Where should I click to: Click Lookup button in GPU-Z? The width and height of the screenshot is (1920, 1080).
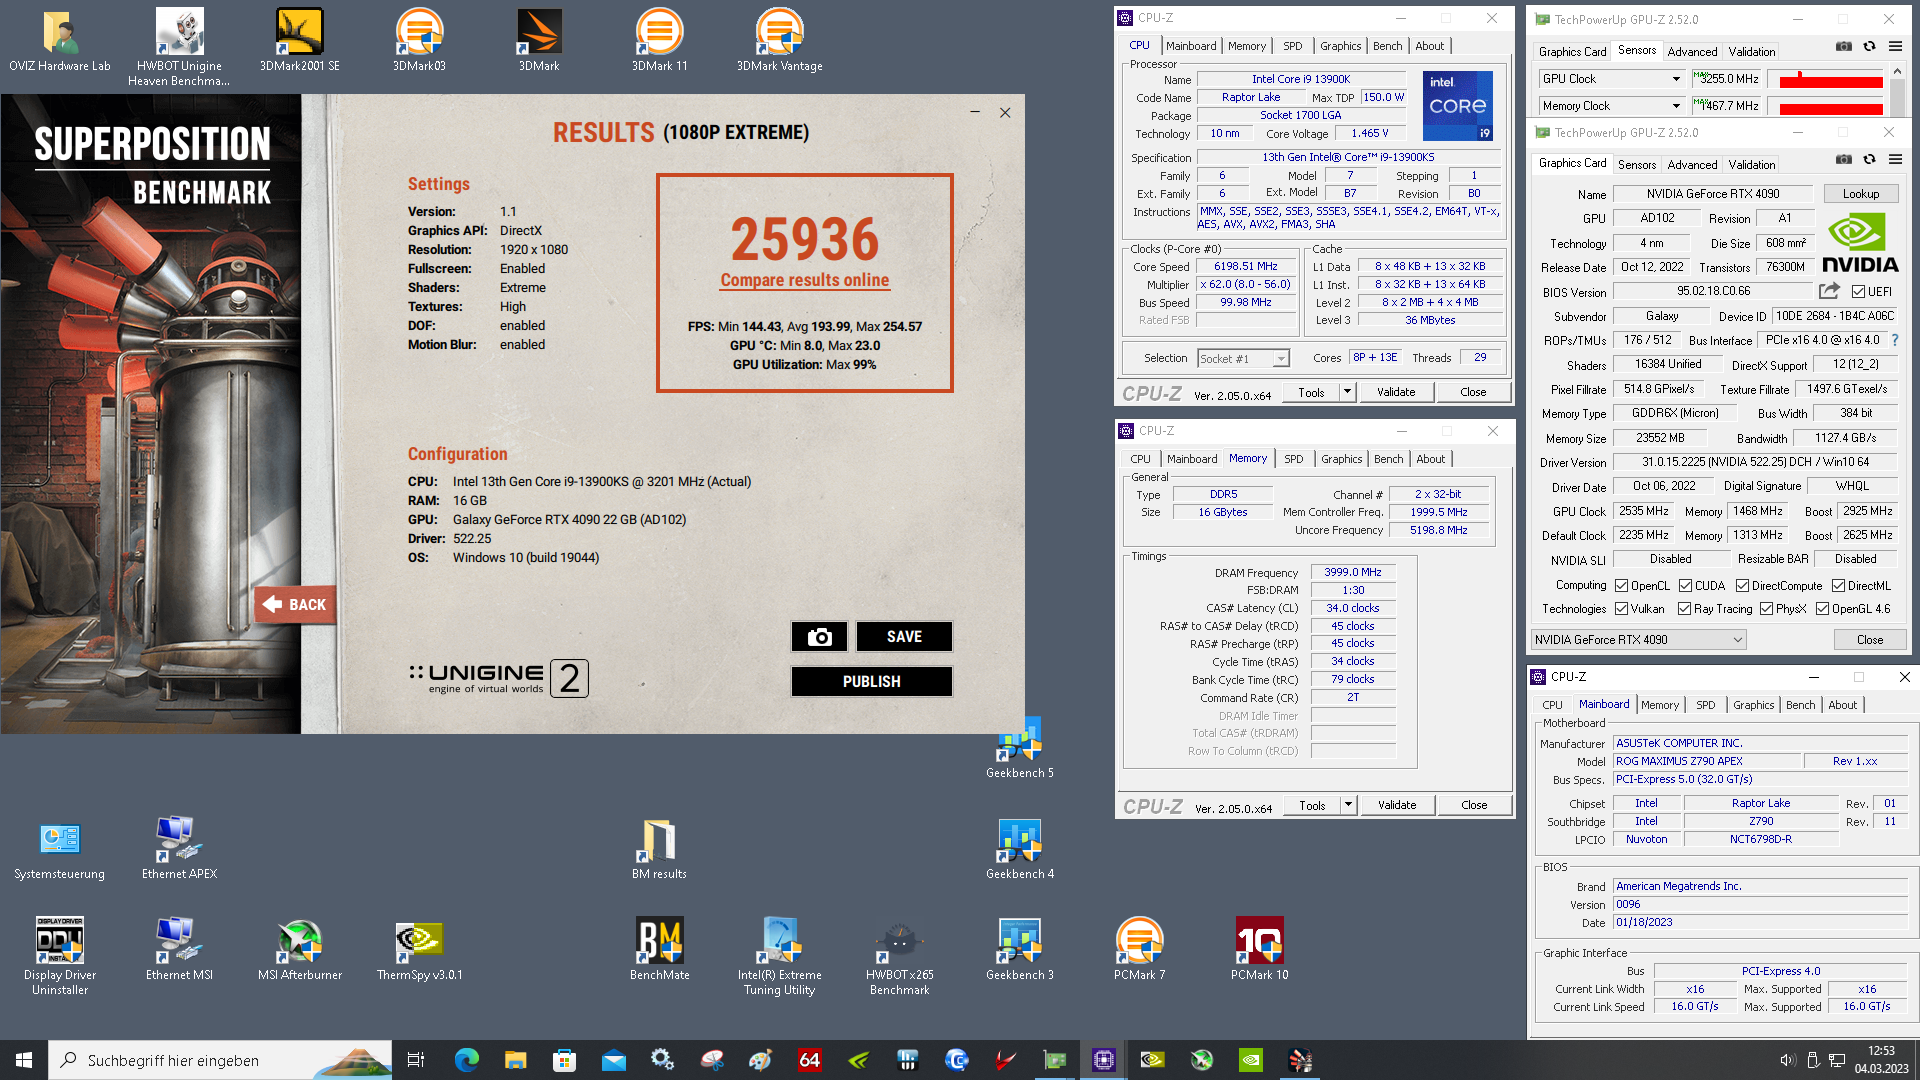(1861, 194)
